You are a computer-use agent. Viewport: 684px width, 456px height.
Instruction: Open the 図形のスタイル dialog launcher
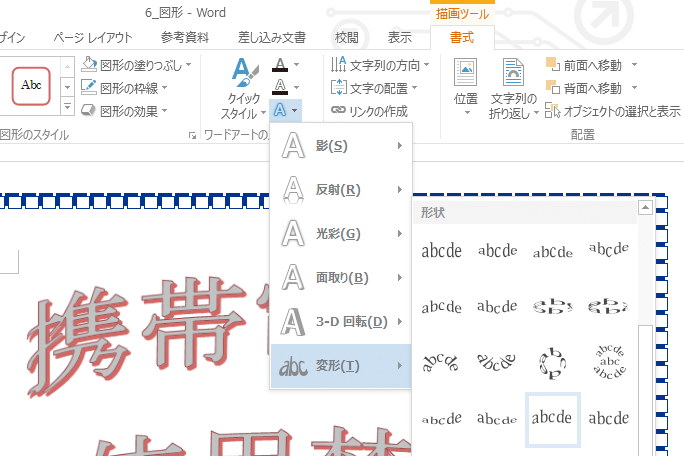(192, 136)
